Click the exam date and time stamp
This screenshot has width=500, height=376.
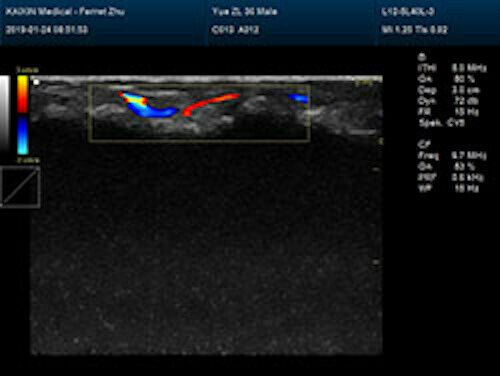[47, 30]
